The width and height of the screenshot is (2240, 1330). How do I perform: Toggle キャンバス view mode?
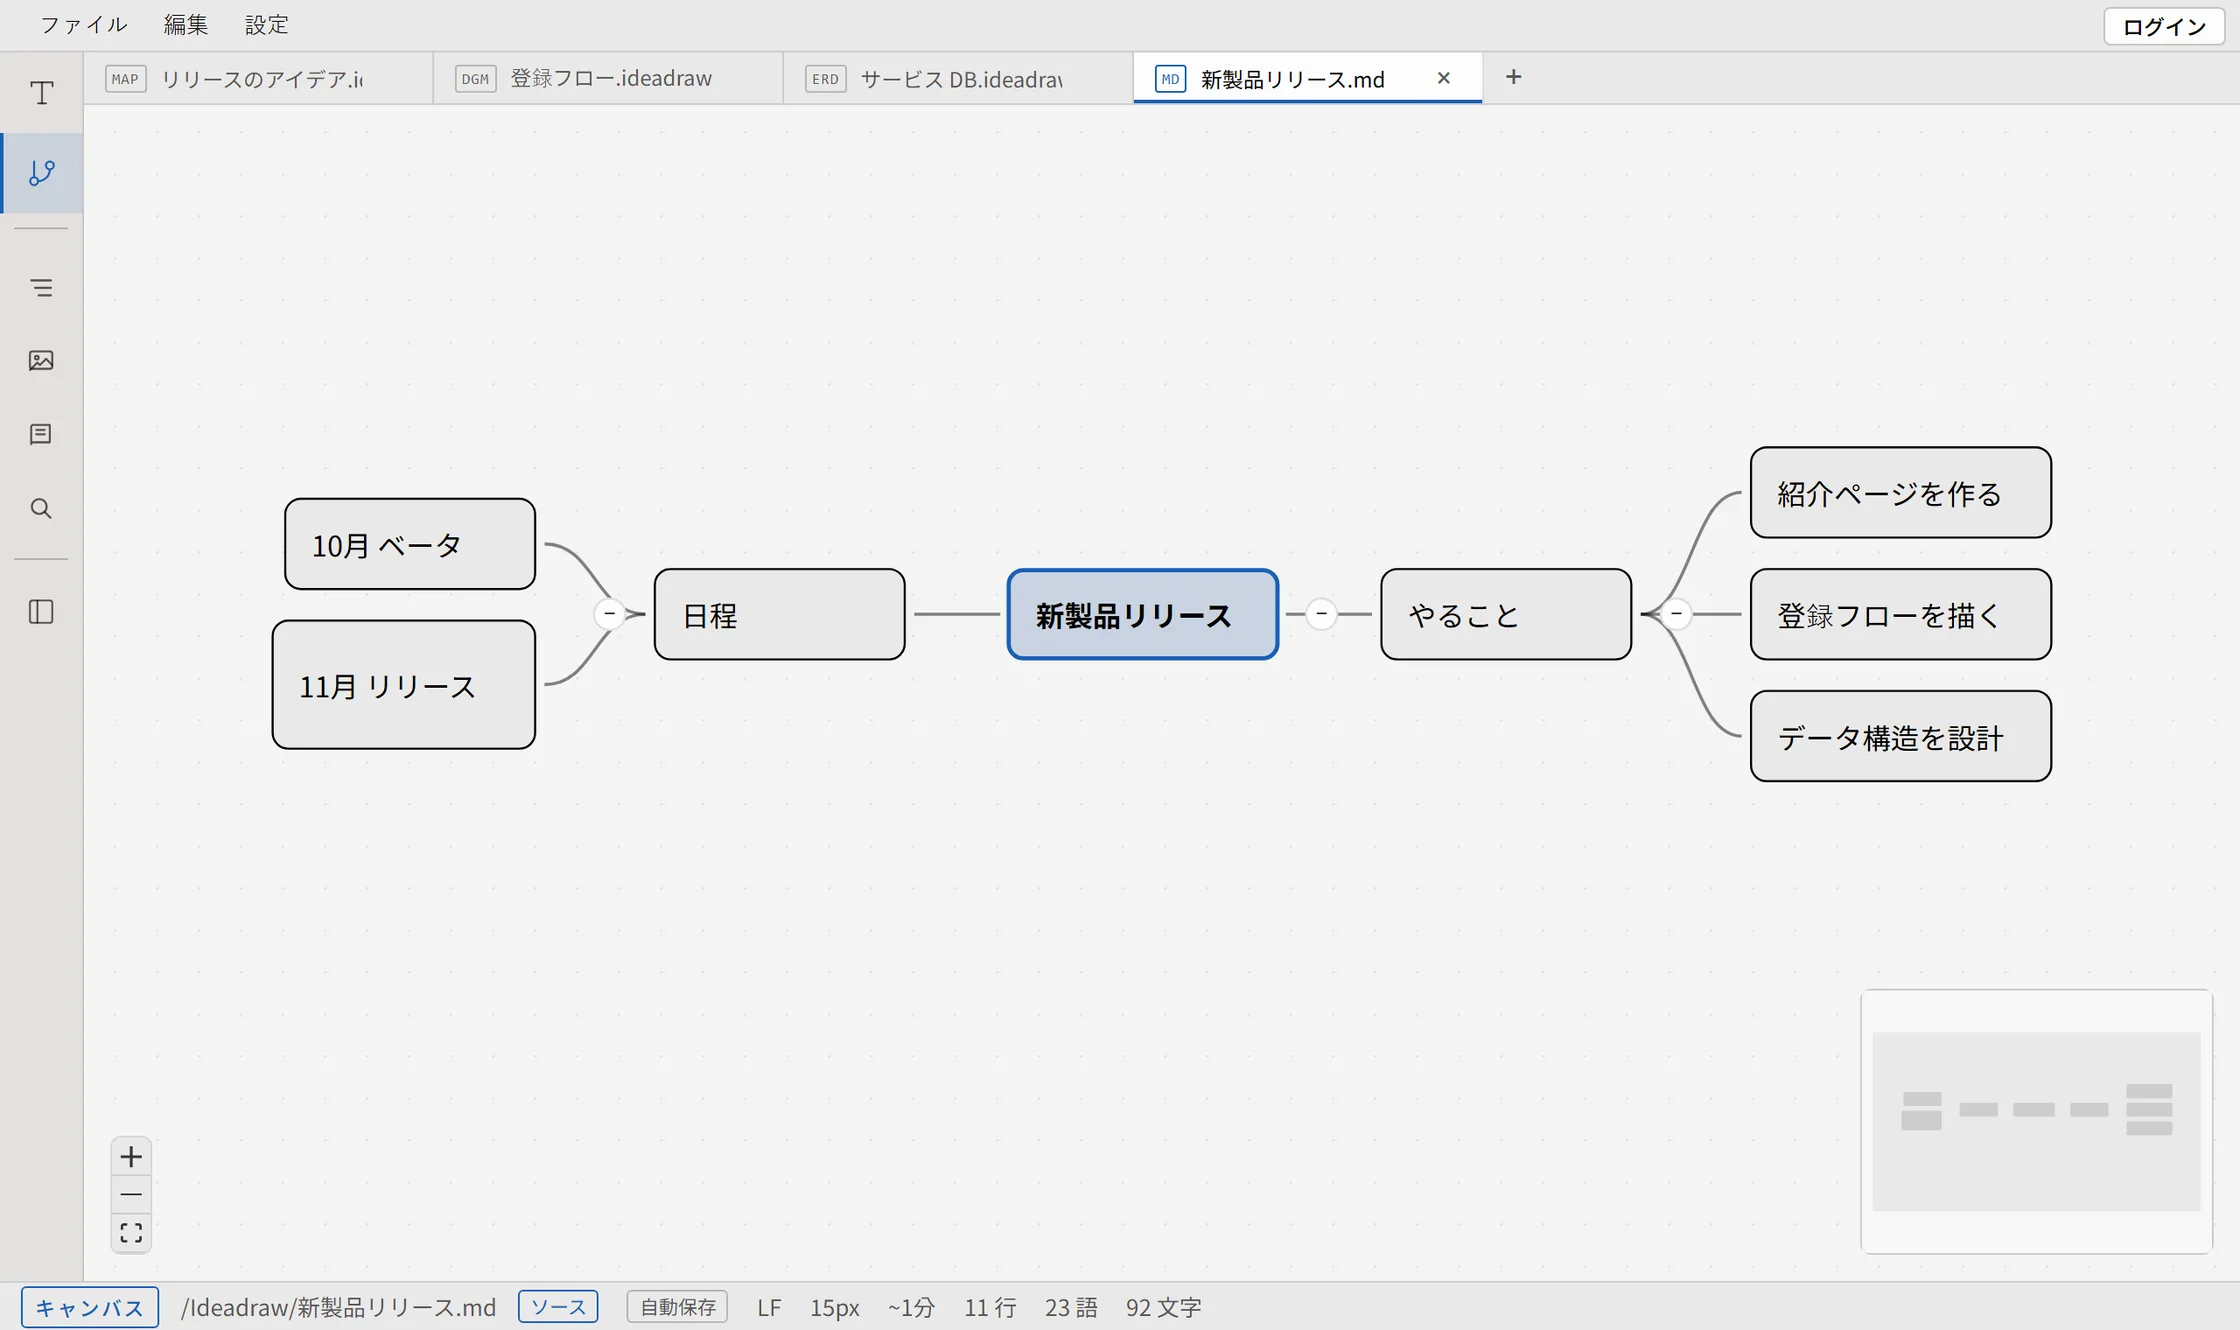[x=90, y=1307]
